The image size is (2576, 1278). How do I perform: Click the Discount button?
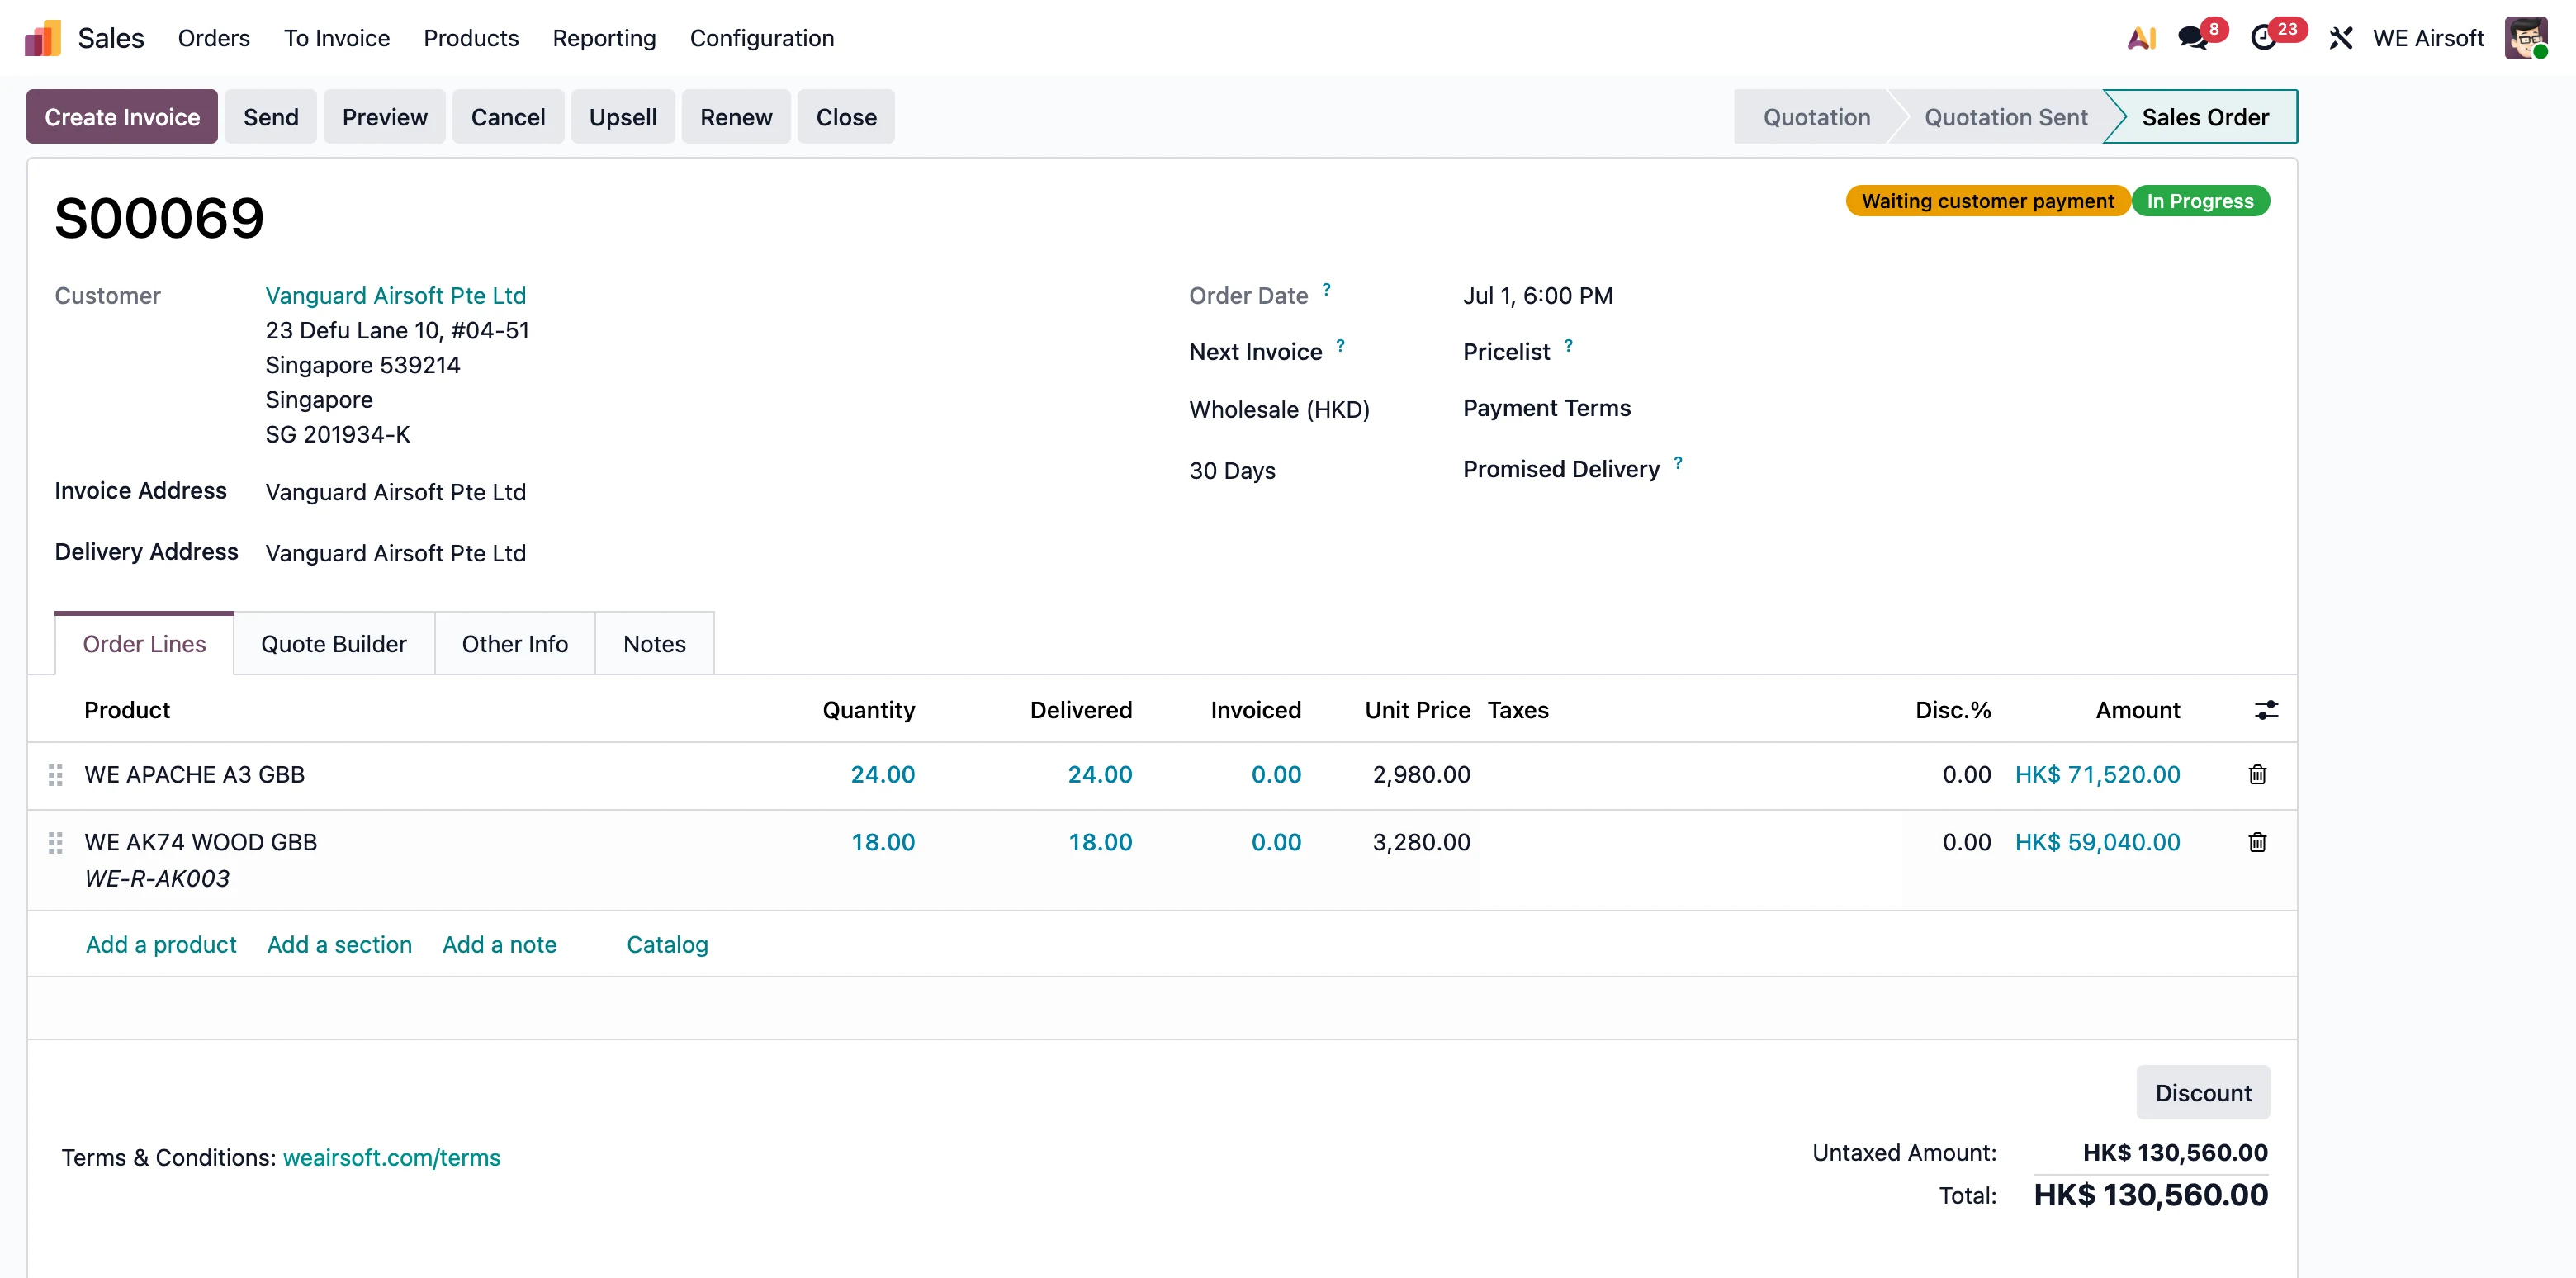(x=2203, y=1093)
